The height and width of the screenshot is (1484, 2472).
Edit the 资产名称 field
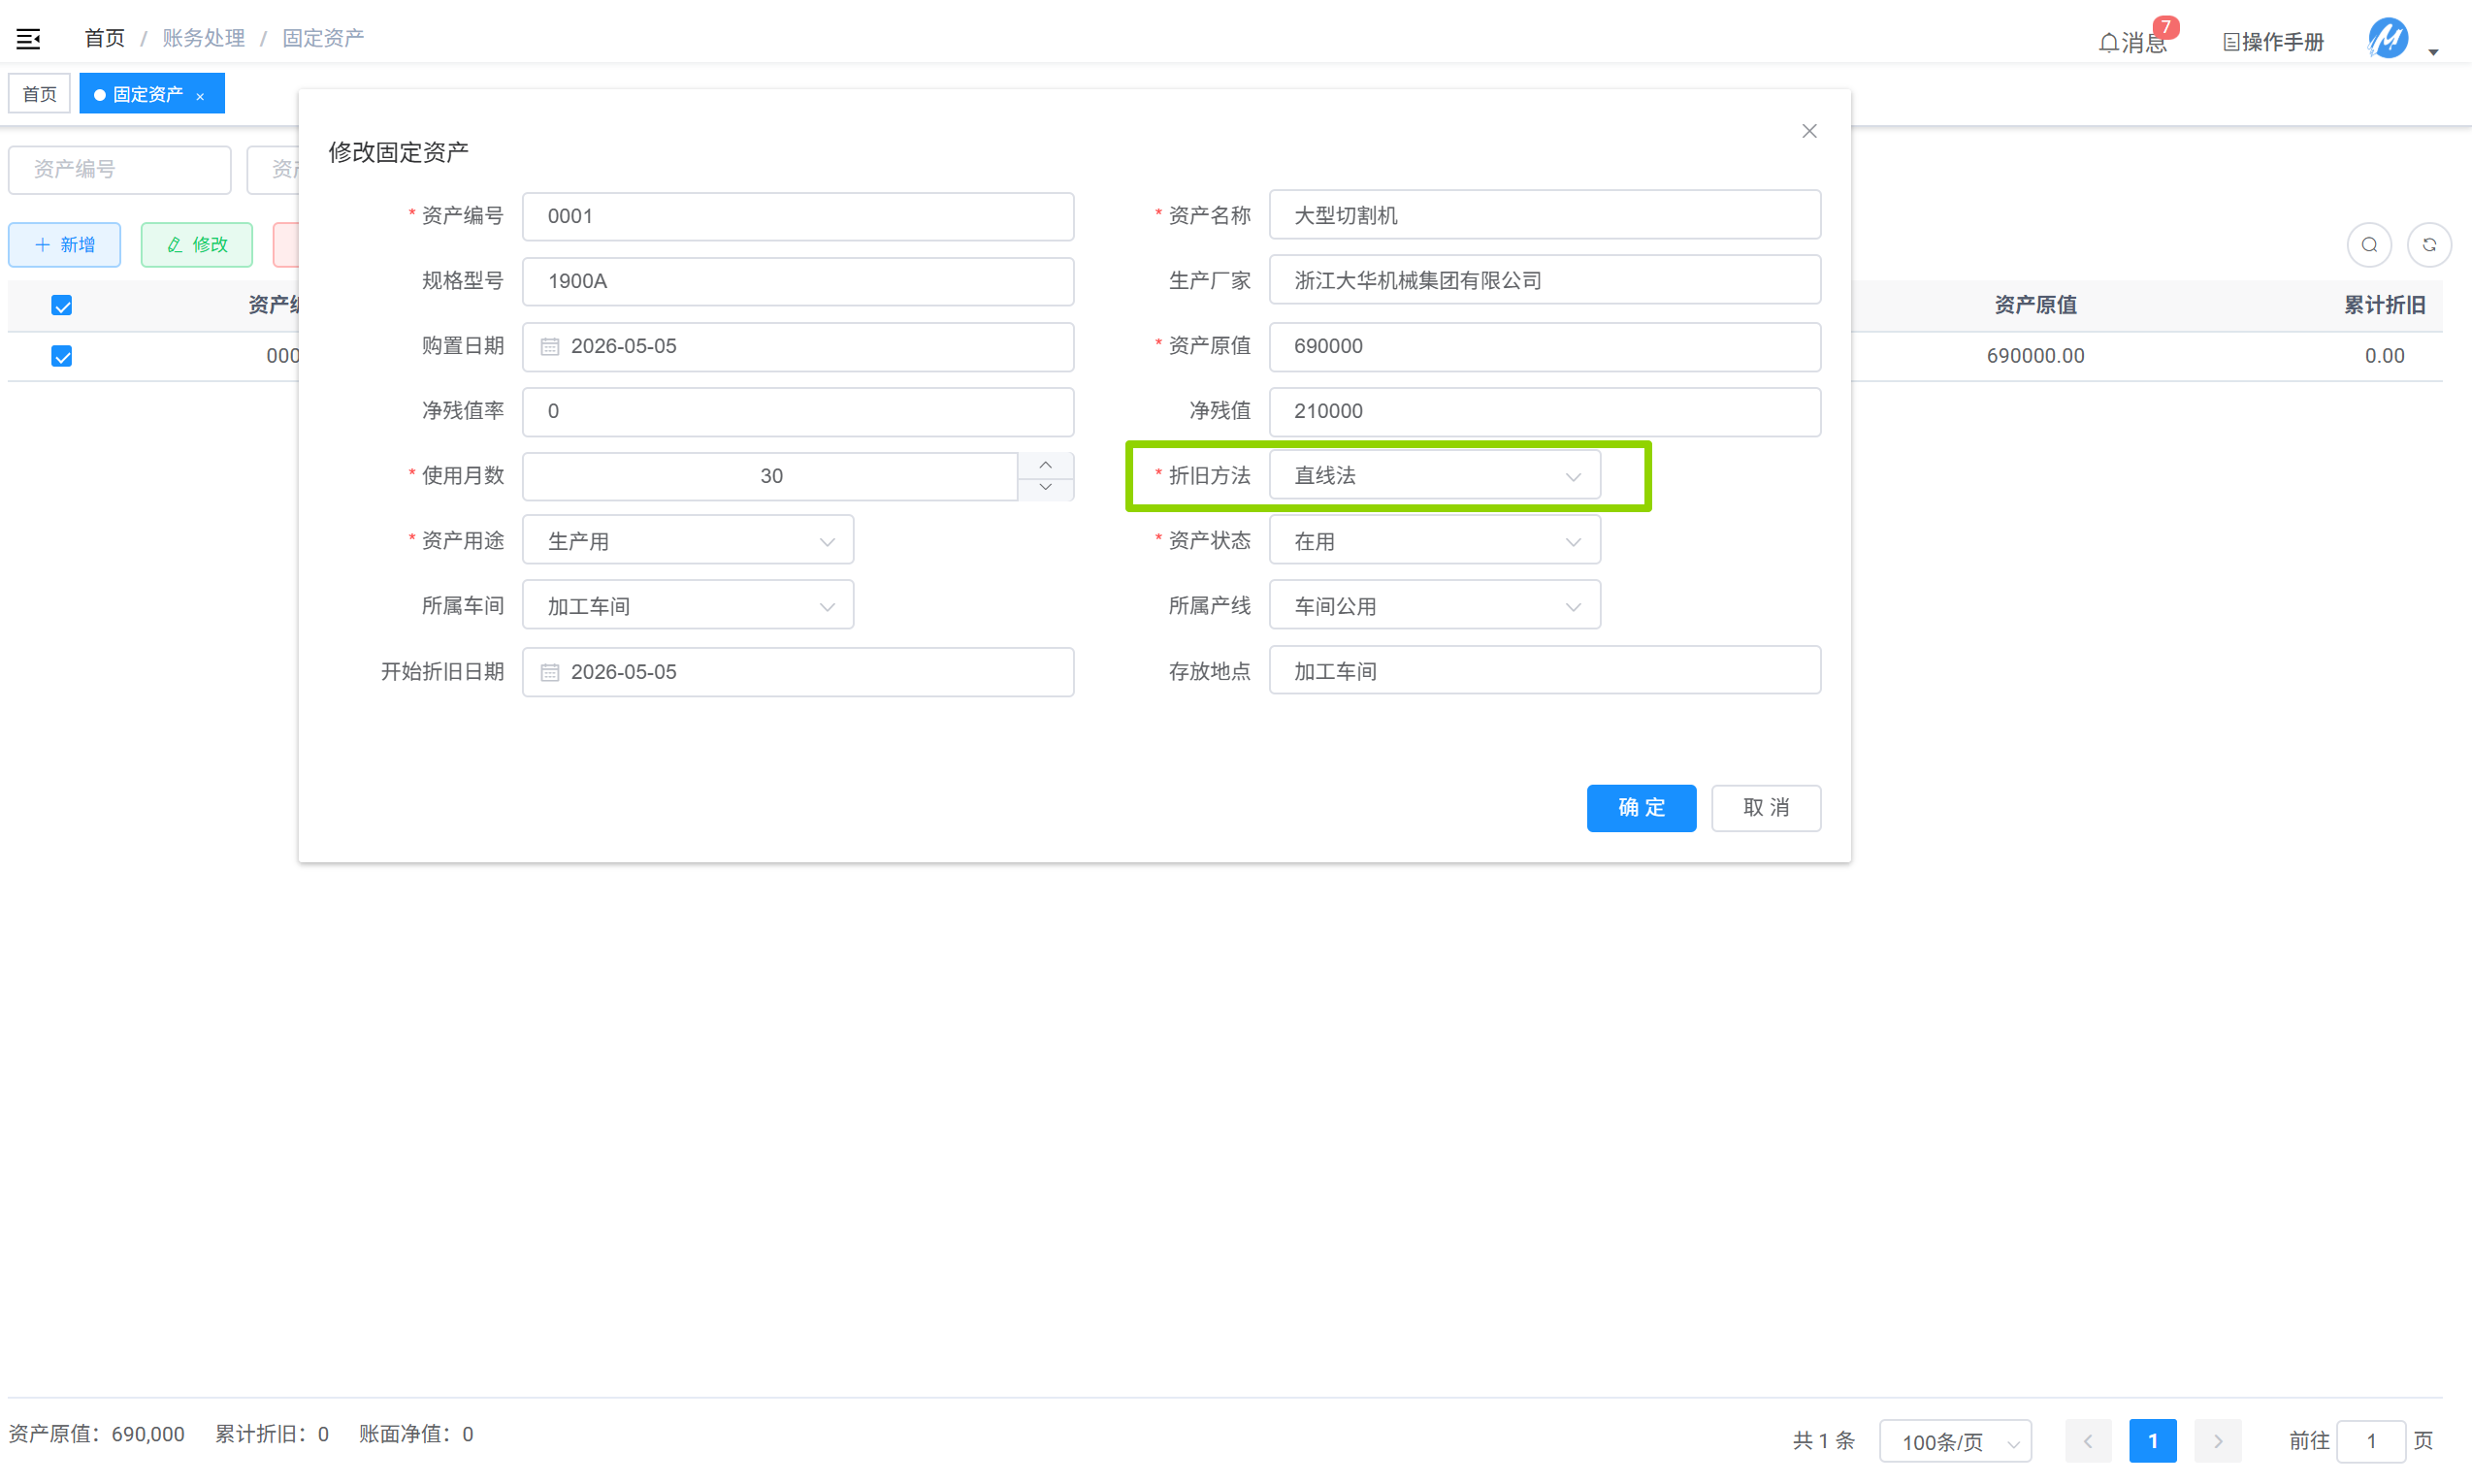(x=1543, y=215)
